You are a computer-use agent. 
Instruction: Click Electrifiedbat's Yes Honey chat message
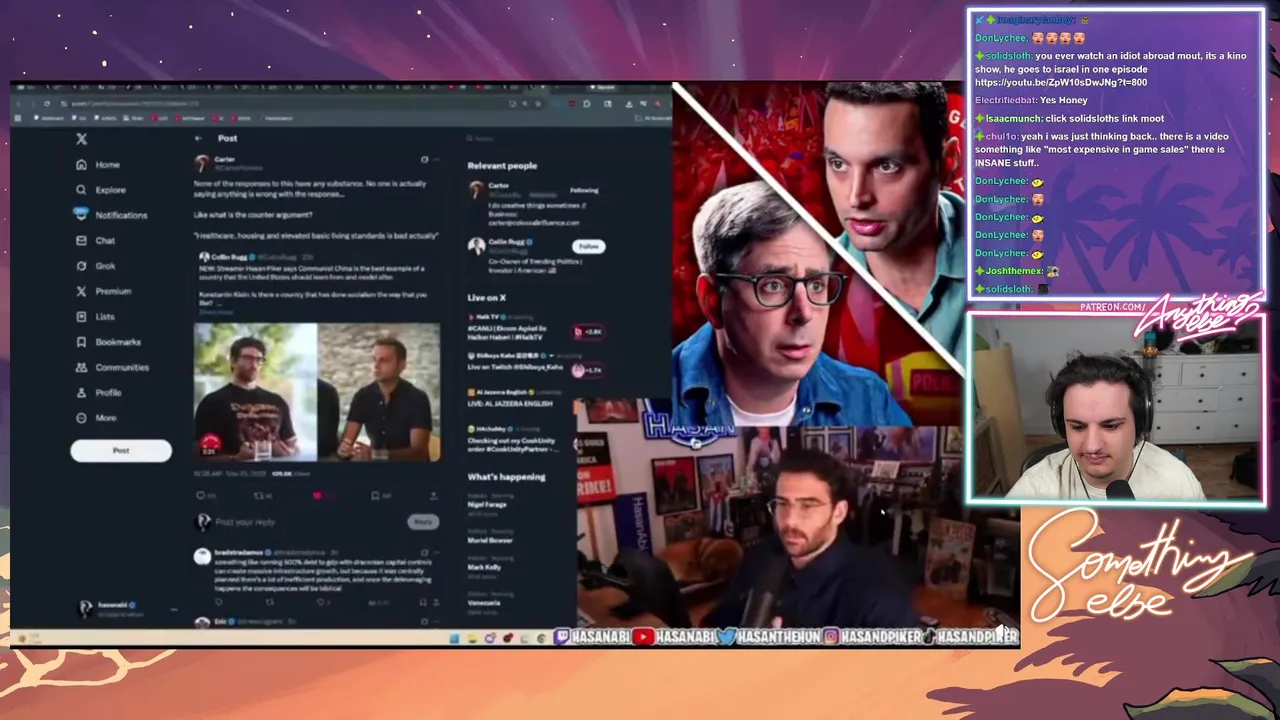(1031, 101)
